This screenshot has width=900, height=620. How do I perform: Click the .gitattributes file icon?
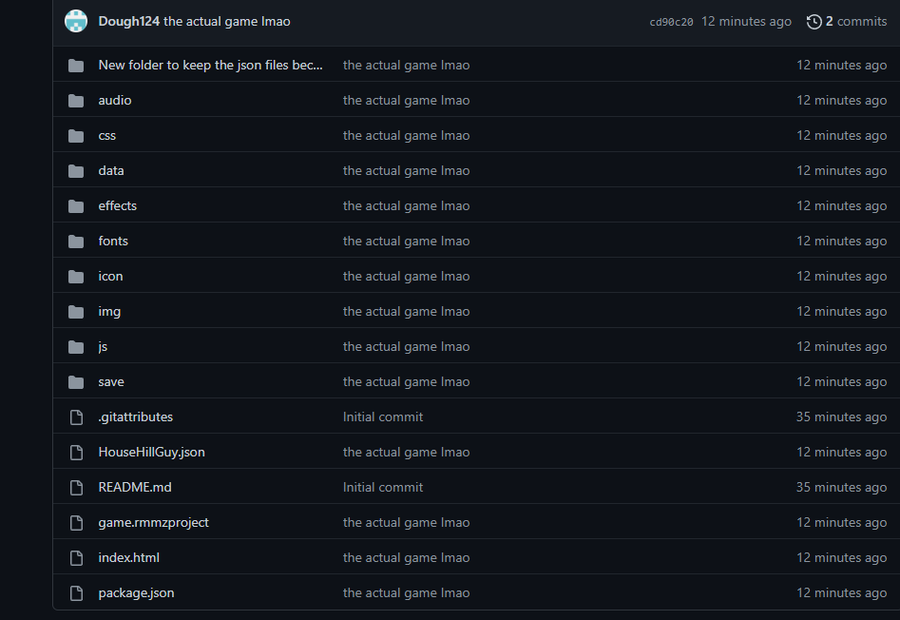pos(76,417)
